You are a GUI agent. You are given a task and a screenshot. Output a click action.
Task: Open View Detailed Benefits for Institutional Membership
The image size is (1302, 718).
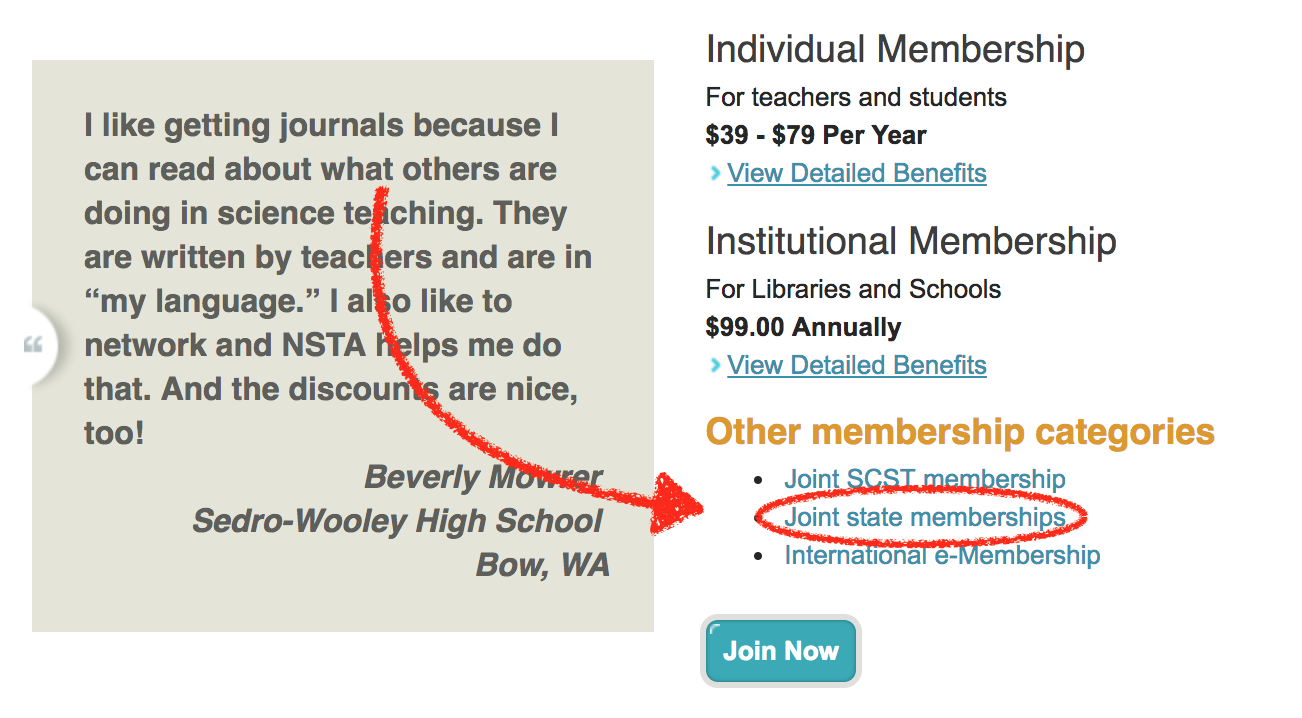coord(857,366)
